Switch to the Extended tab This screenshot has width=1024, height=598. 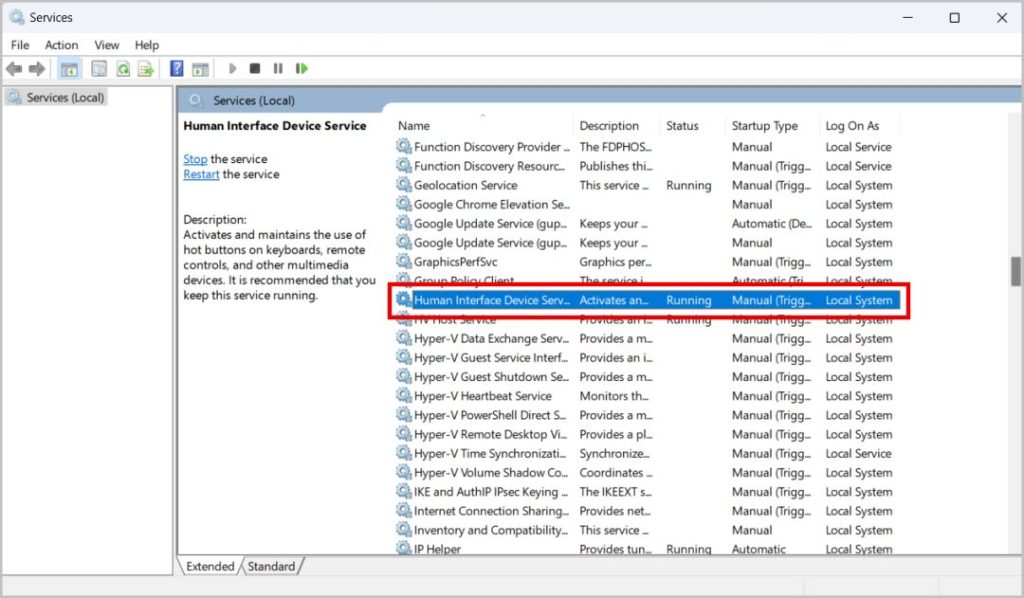tap(210, 566)
